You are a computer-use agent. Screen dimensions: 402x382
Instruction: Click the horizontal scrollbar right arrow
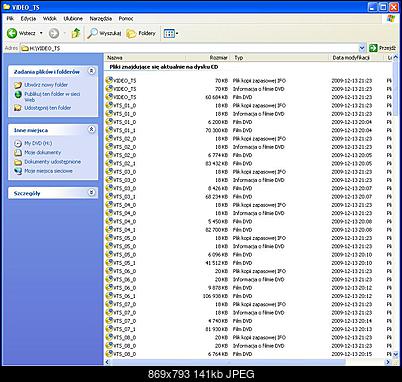(388, 362)
